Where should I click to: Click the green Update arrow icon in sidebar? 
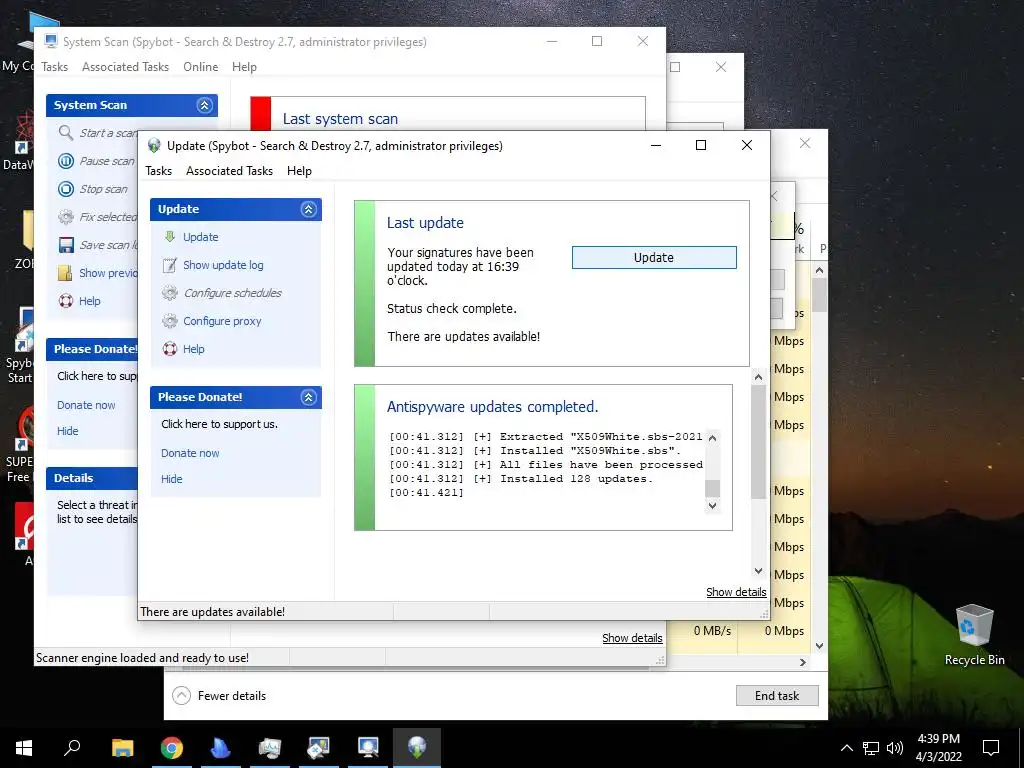click(170, 236)
